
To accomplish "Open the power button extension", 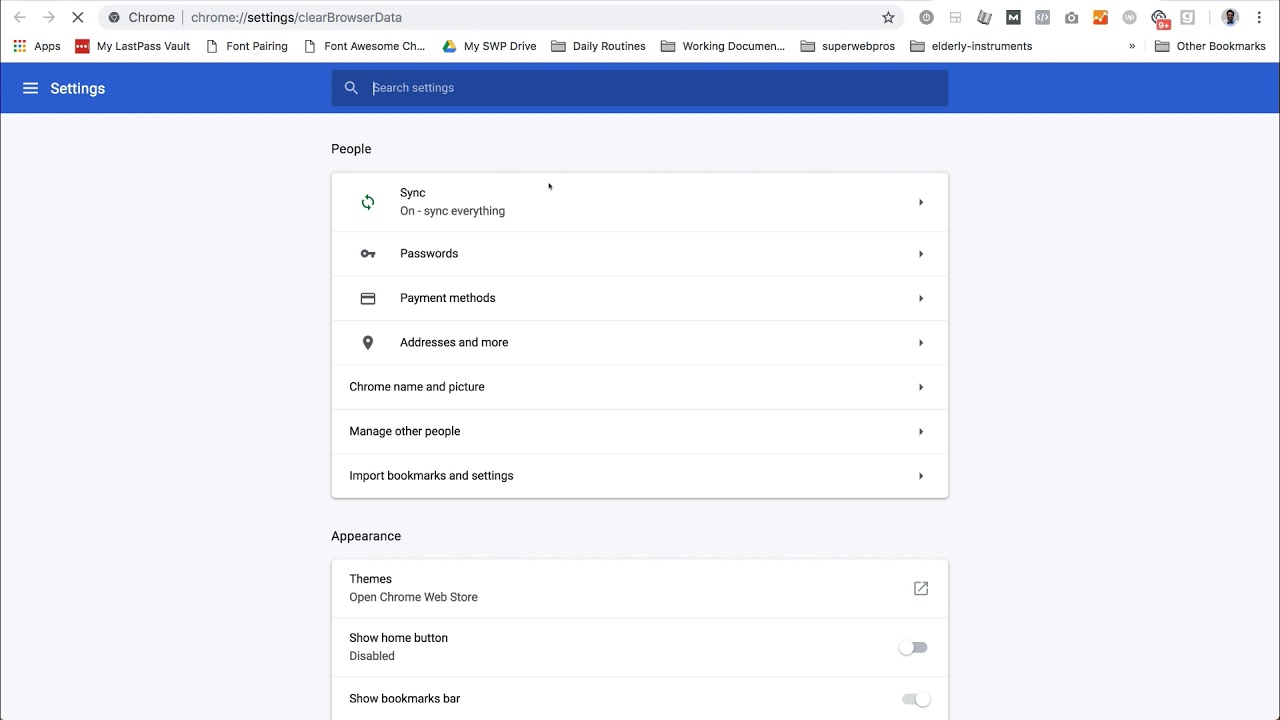I will click(x=926, y=17).
